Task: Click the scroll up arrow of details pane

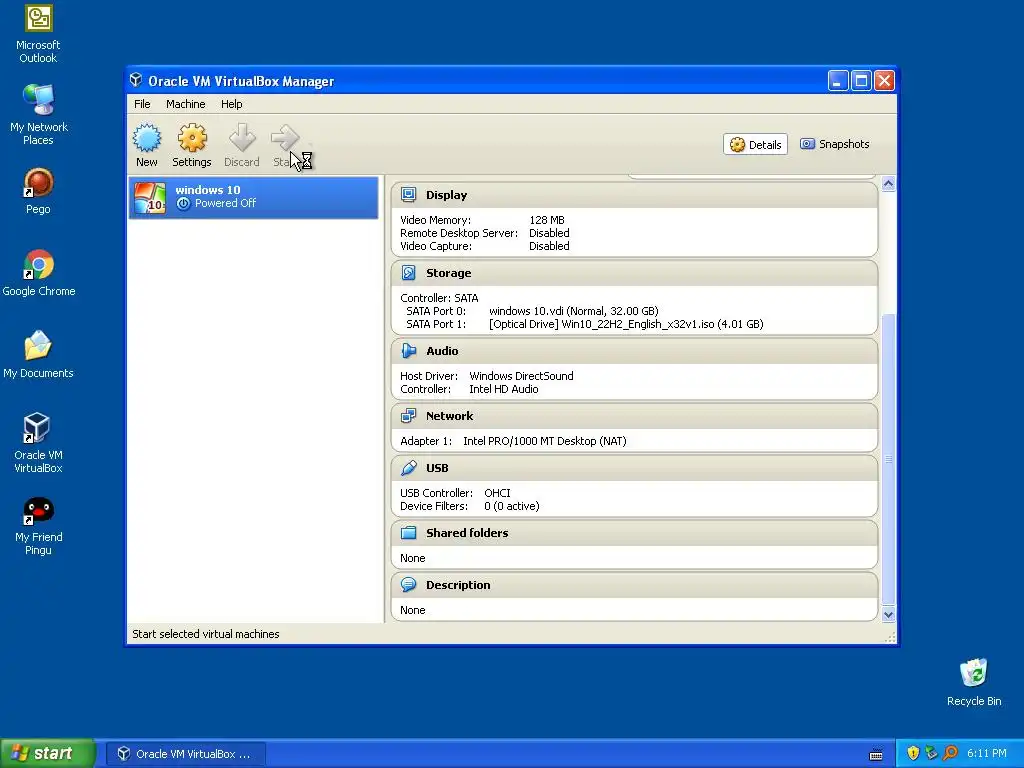Action: (x=888, y=184)
